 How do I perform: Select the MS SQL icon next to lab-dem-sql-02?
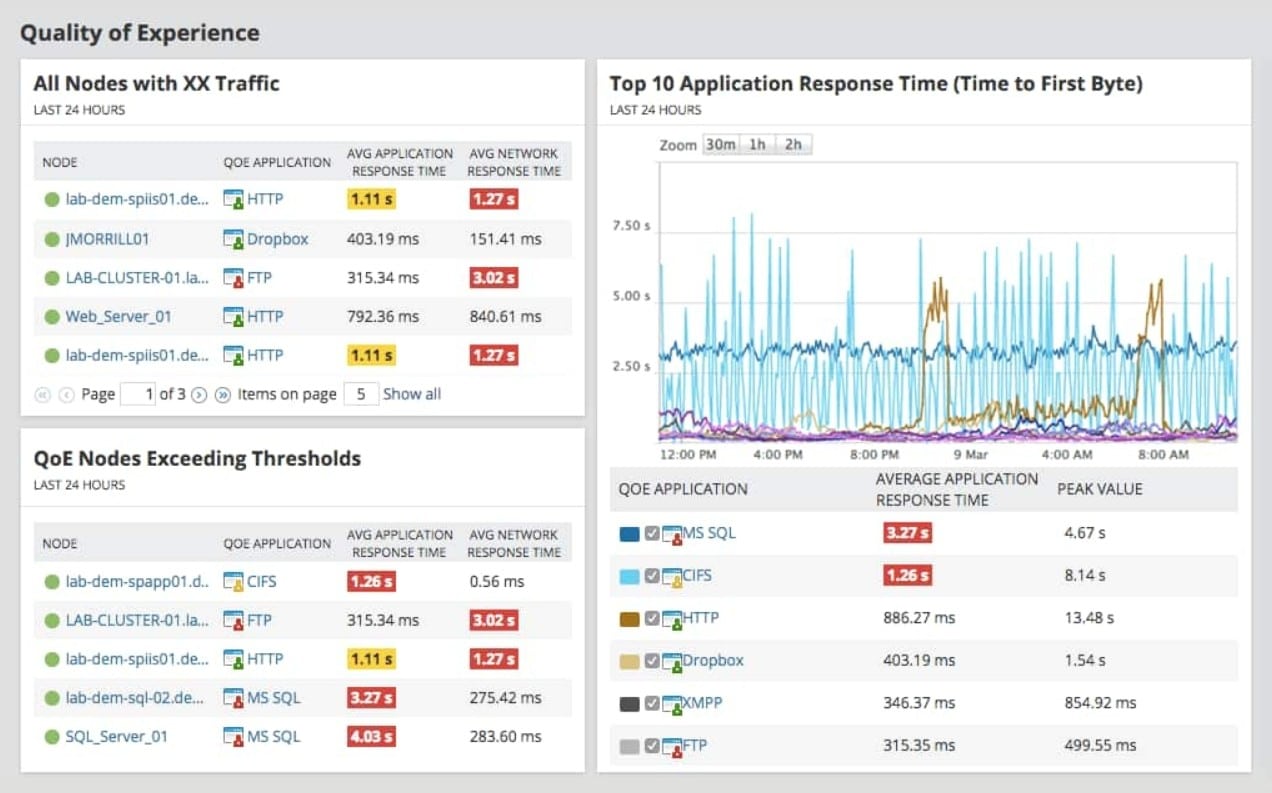235,697
